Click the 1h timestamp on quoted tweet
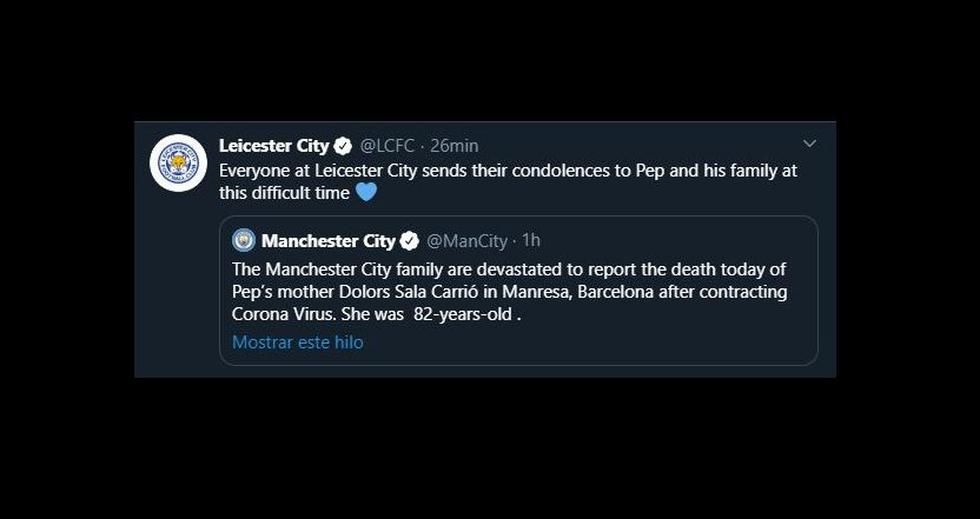This screenshot has height=519, width=980. pos(531,241)
